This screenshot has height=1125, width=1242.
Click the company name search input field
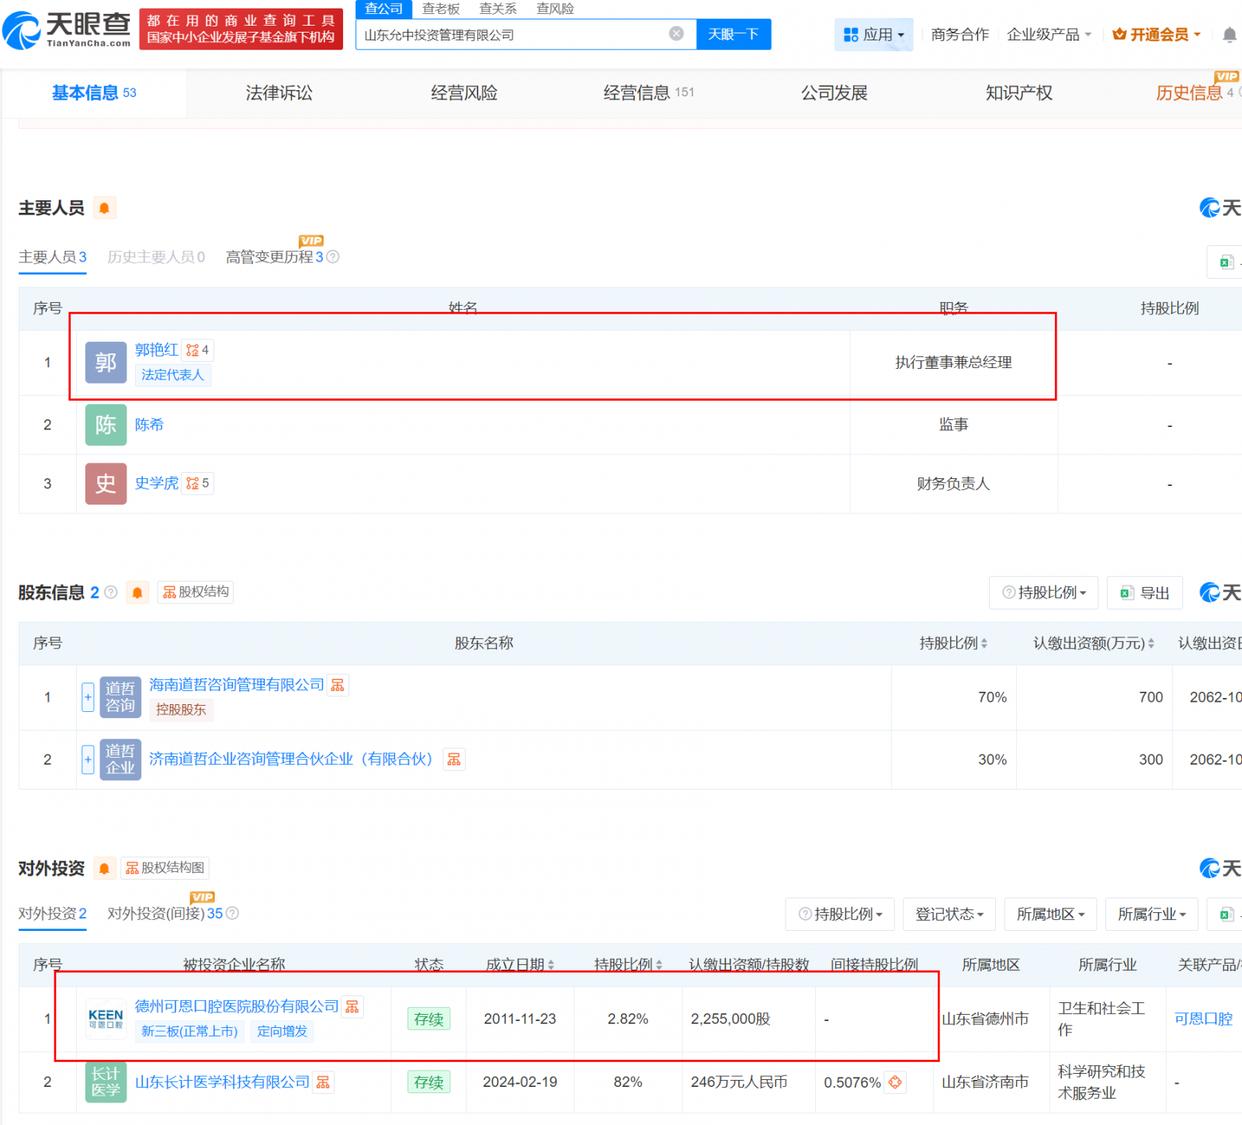(x=510, y=35)
